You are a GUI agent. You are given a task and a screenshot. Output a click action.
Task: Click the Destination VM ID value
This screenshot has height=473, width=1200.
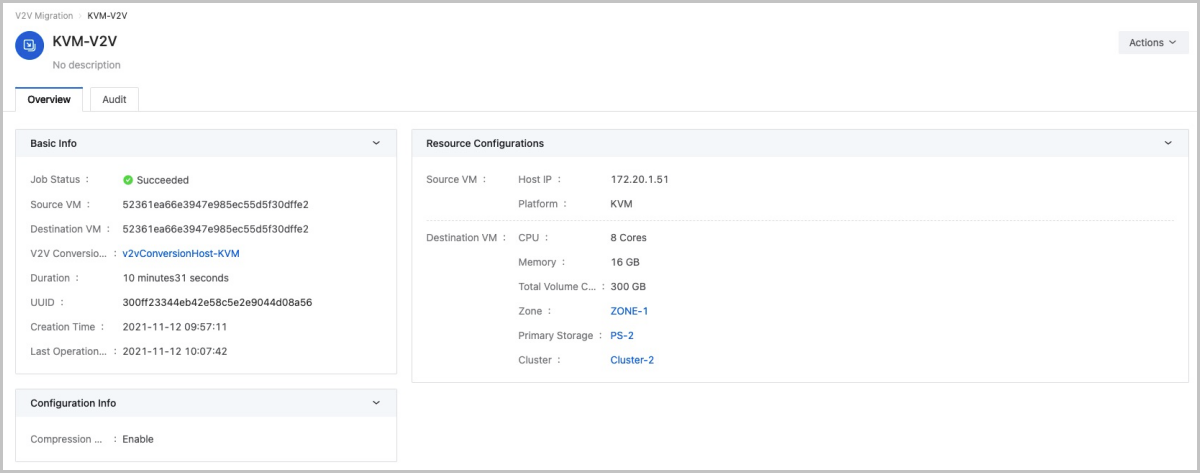(215, 229)
